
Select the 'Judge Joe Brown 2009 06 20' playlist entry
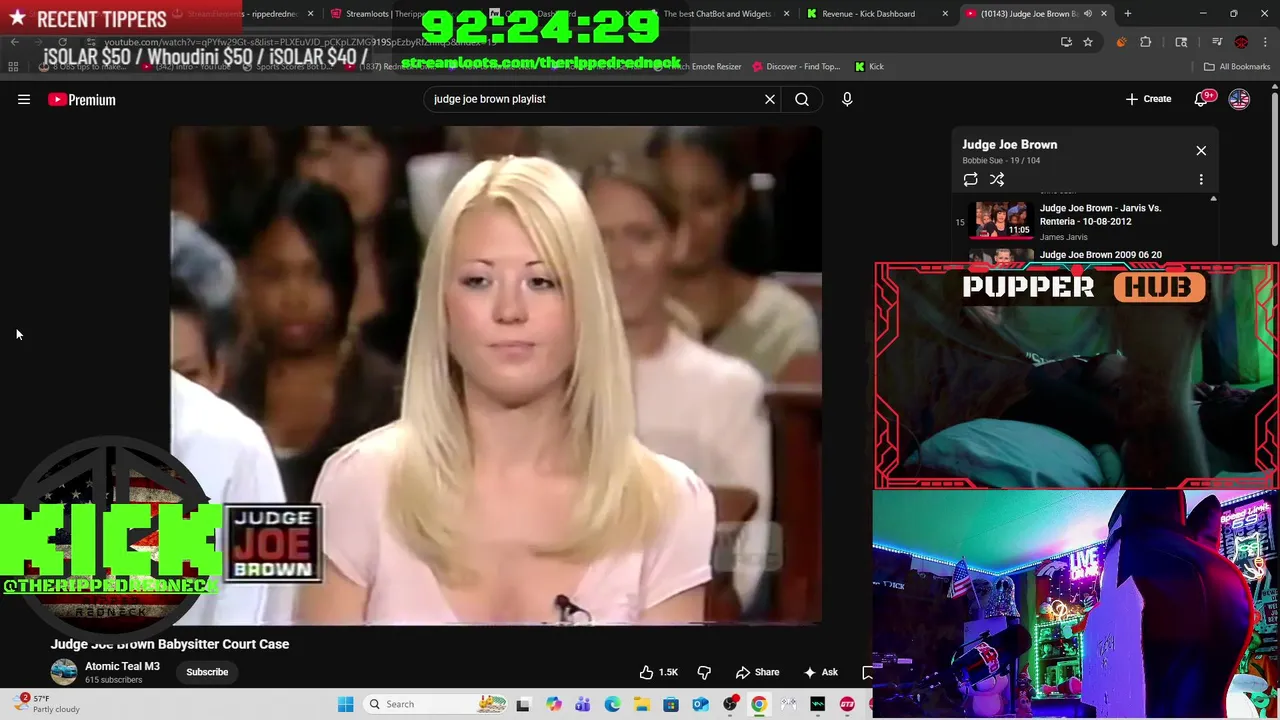coord(1100,255)
